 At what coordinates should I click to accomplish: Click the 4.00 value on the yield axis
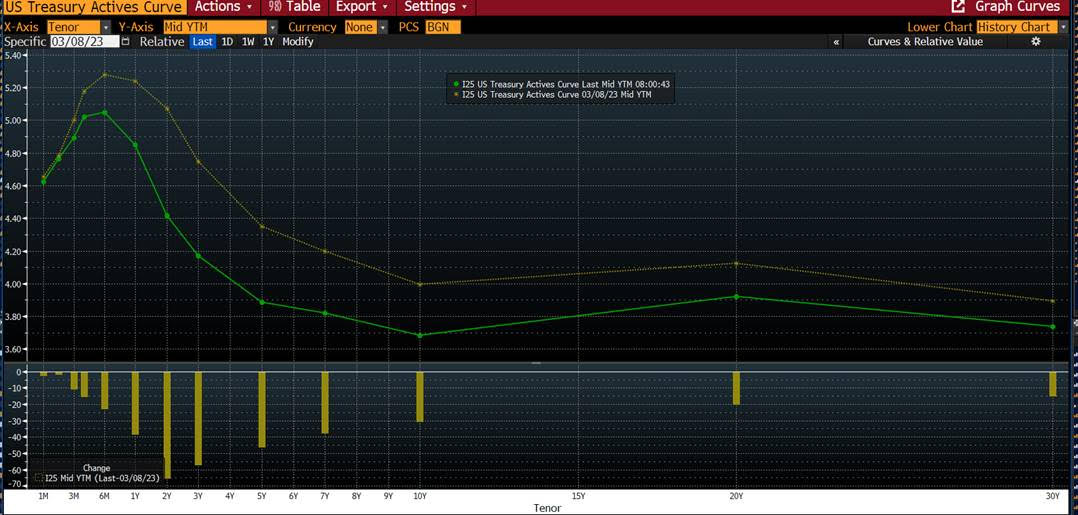tap(14, 284)
